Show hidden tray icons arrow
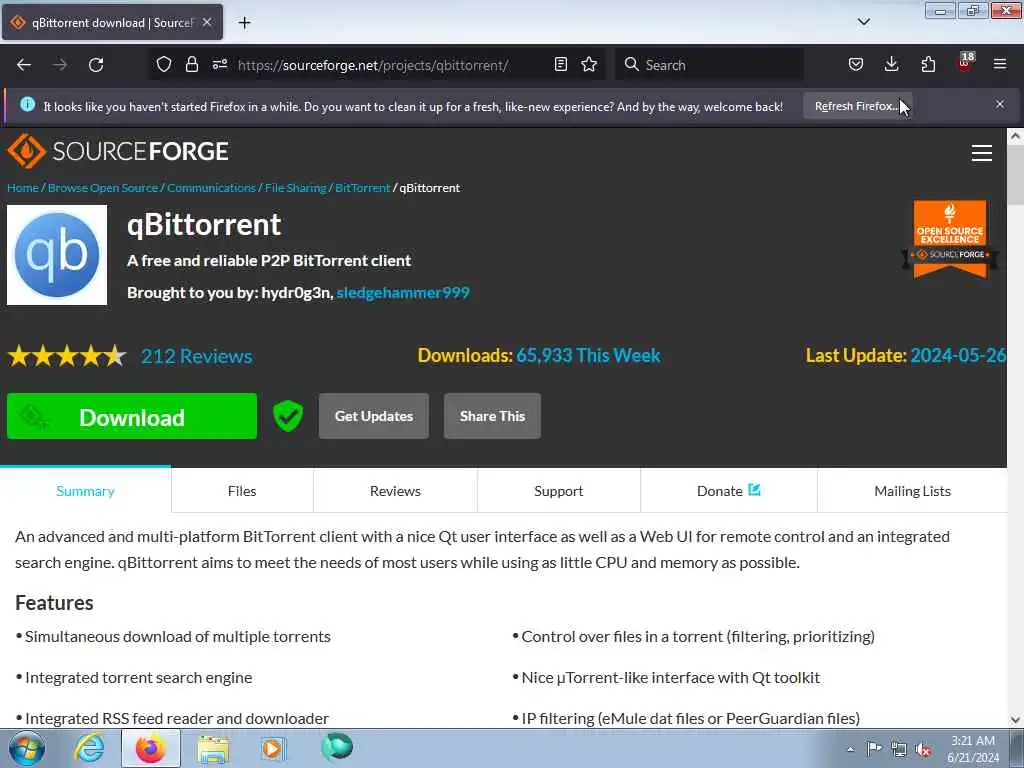This screenshot has height=768, width=1024. (850, 749)
